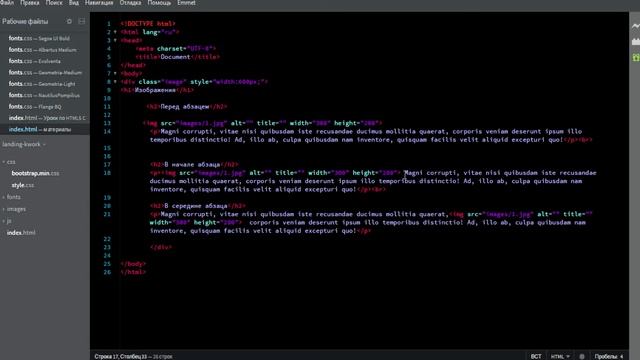
Task: Click the status bar linting indicator circle
Action: point(582,356)
